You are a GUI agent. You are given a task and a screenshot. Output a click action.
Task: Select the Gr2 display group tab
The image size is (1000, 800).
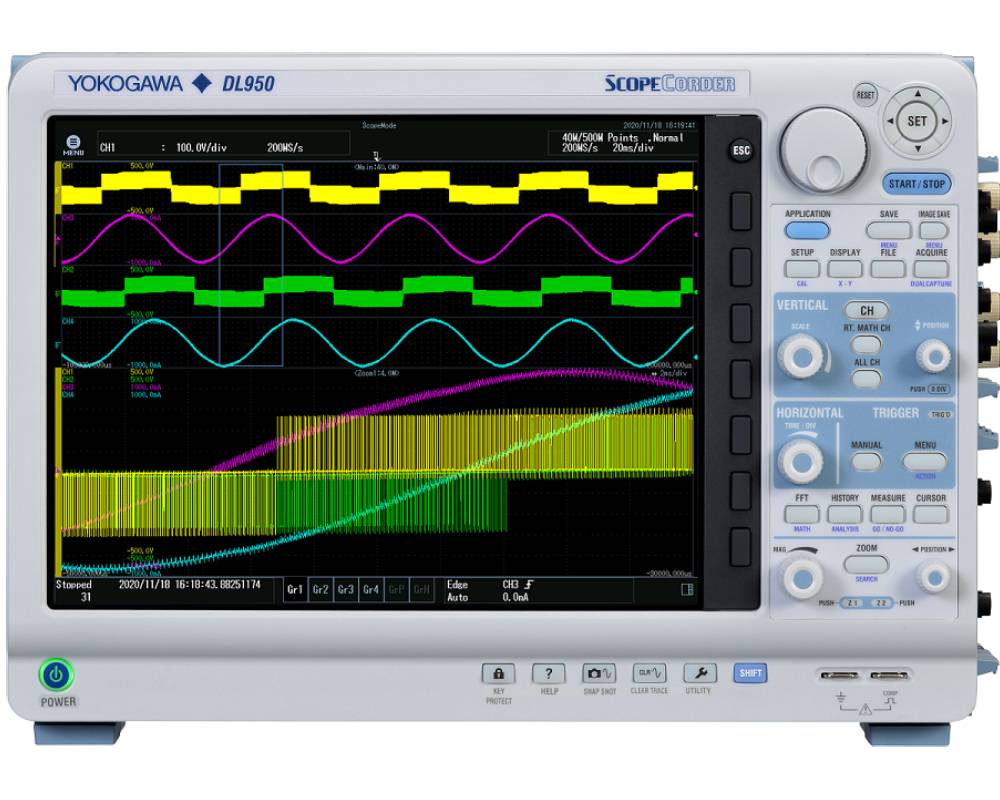tap(320, 590)
